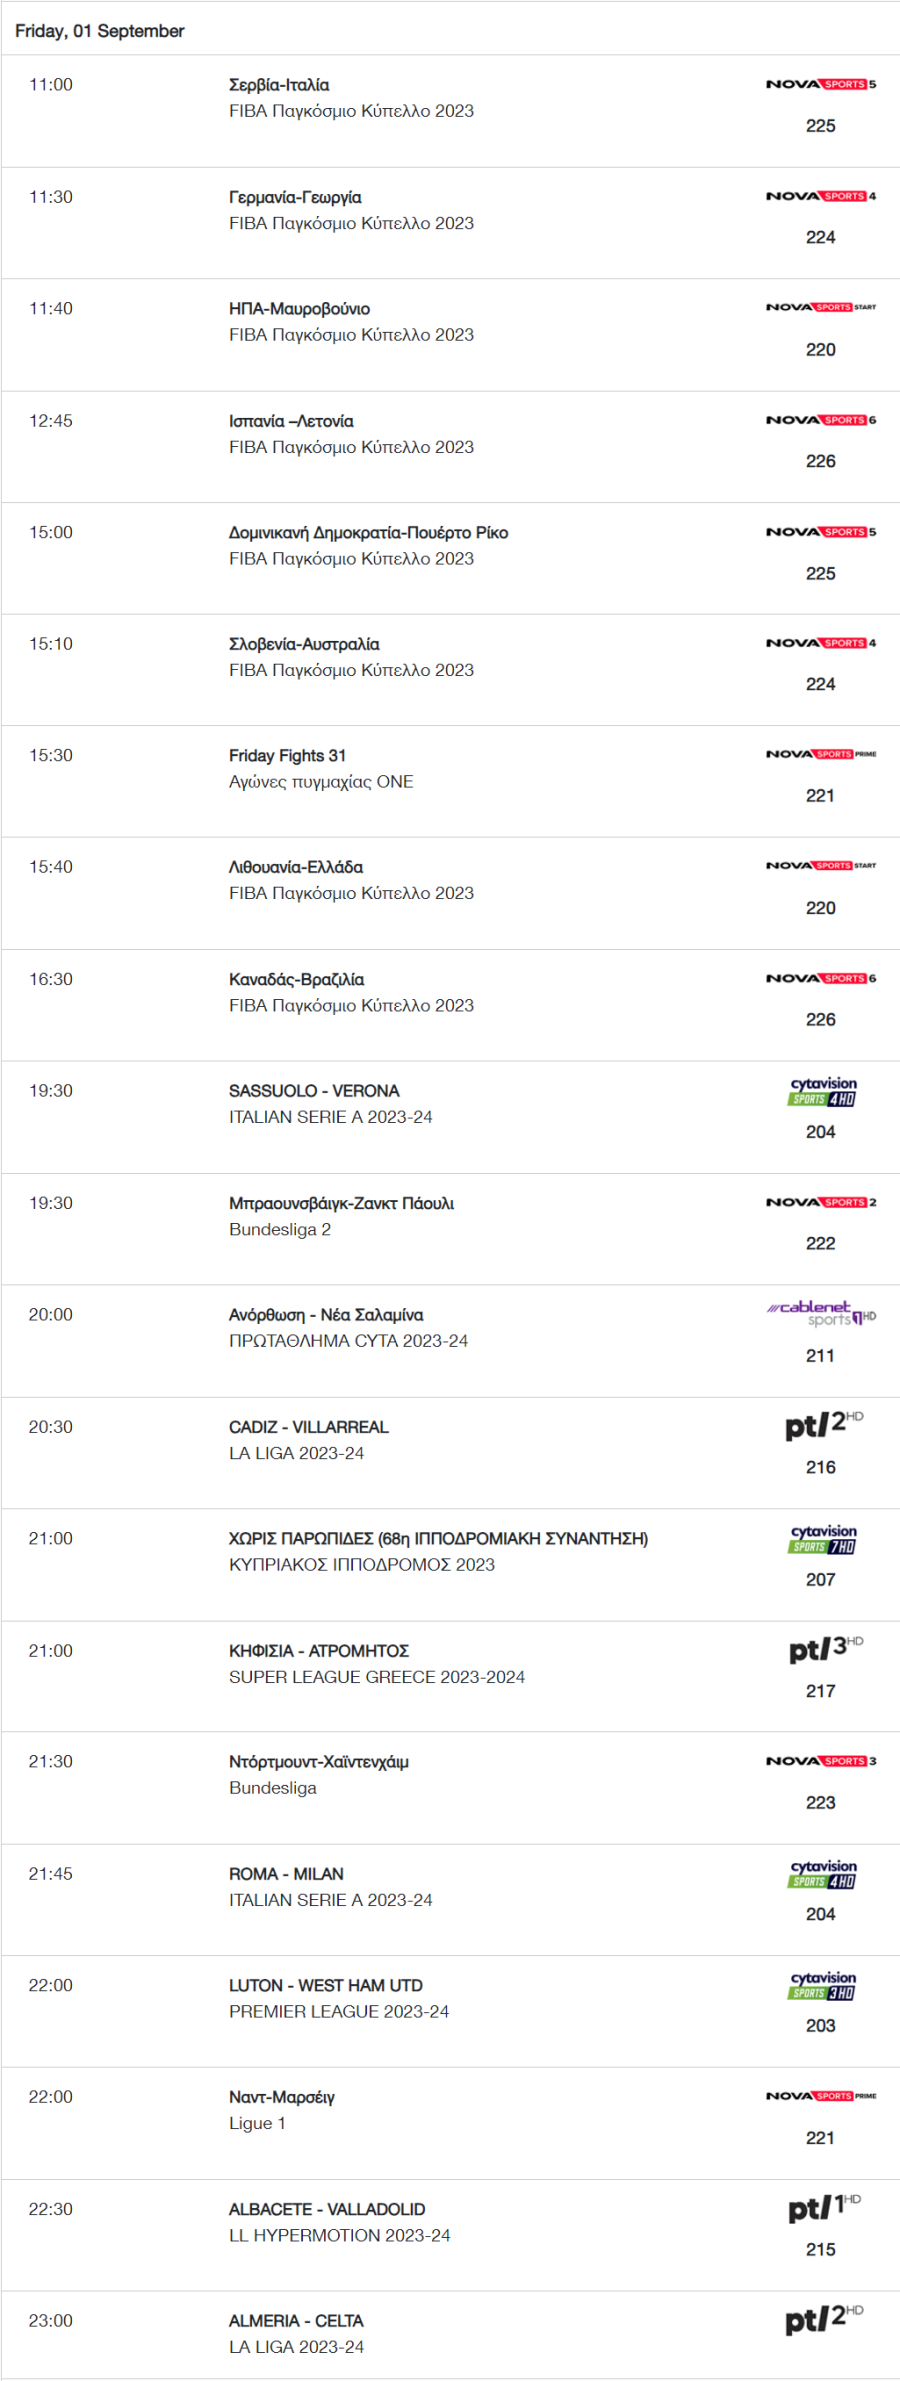Click the Cytavision Sports 4 HD logo for SASSUOLO - VERONA
Image resolution: width=900 pixels, height=2381 pixels.
tap(823, 1091)
